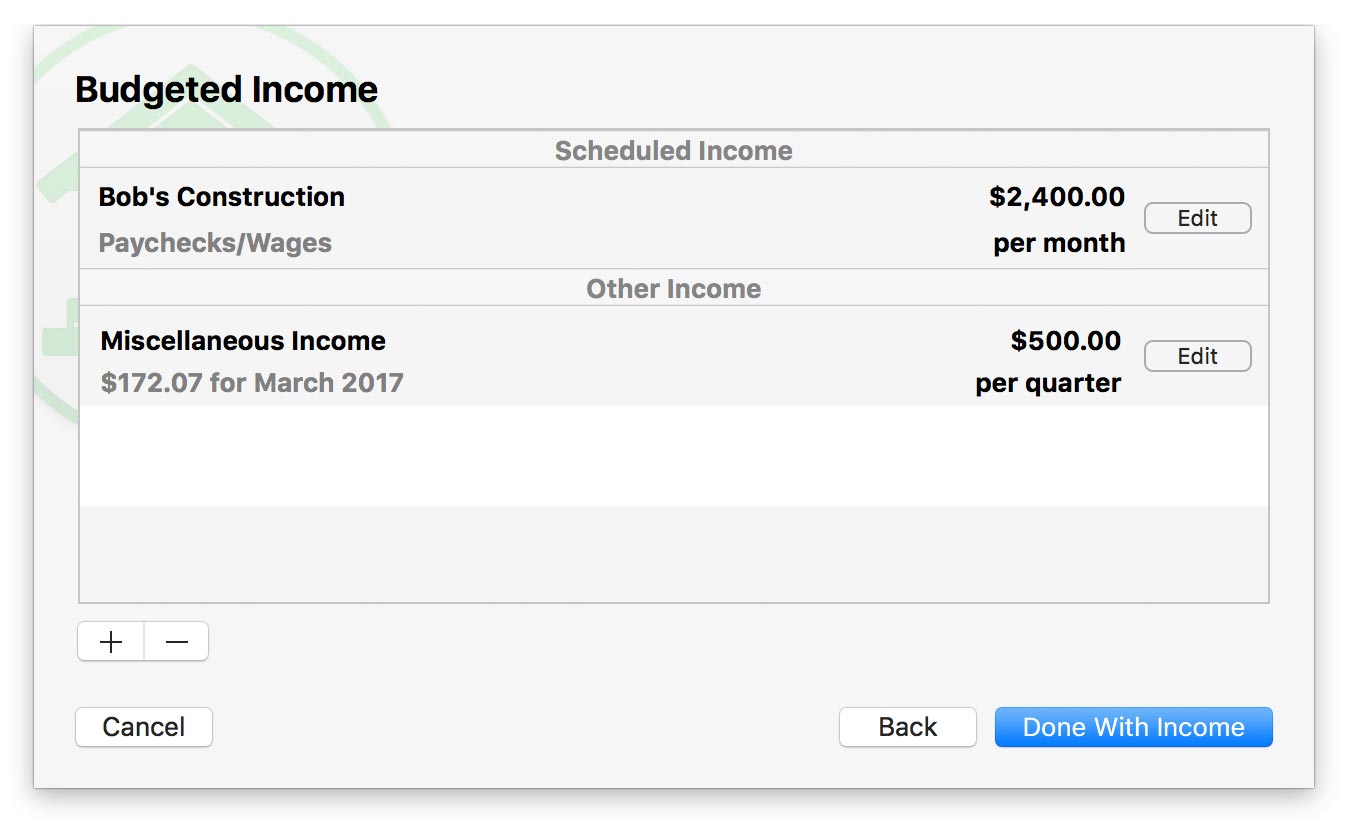1348x830 pixels.
Task: Click the Paychecks/Wages category label
Action: pyautogui.click(x=215, y=243)
